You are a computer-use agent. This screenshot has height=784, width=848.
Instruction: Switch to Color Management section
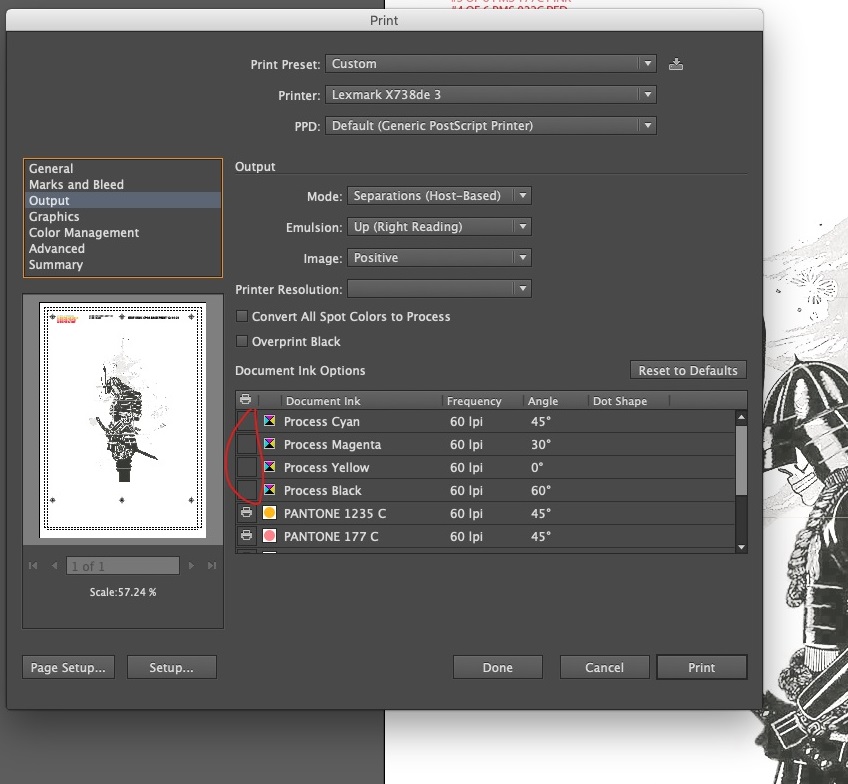[84, 232]
